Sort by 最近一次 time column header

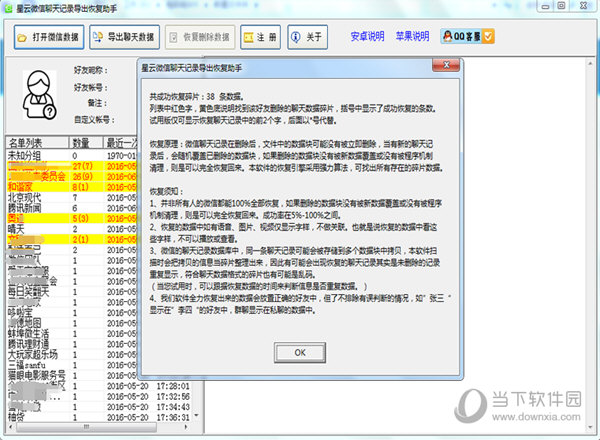pyautogui.click(x=121, y=143)
